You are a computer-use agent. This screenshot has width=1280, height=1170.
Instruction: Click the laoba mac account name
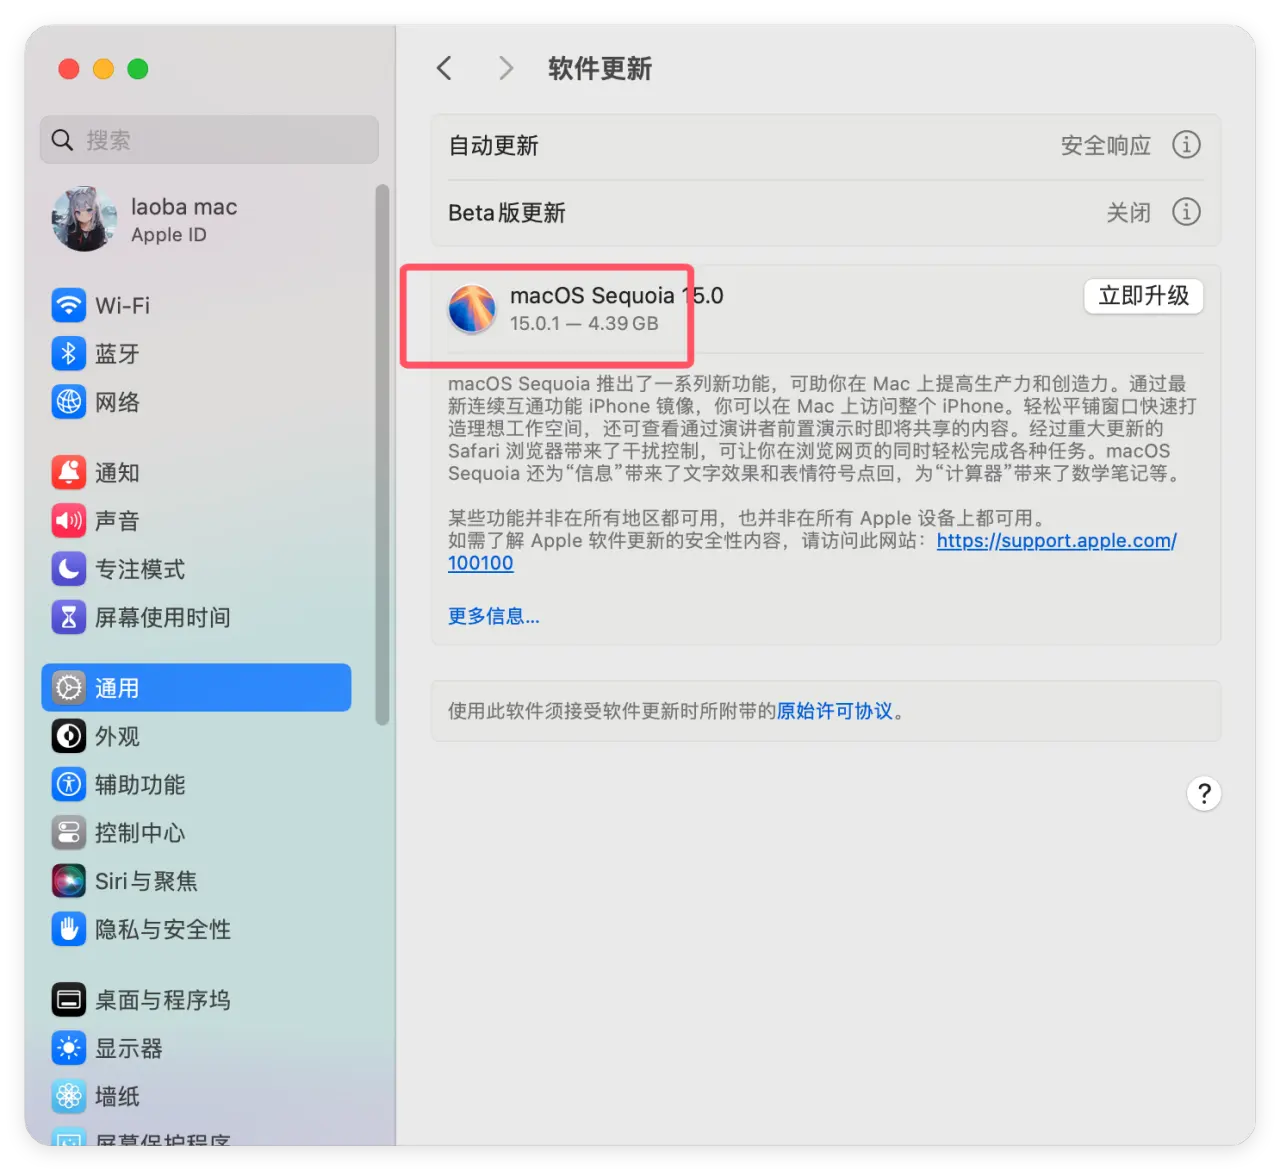[184, 207]
